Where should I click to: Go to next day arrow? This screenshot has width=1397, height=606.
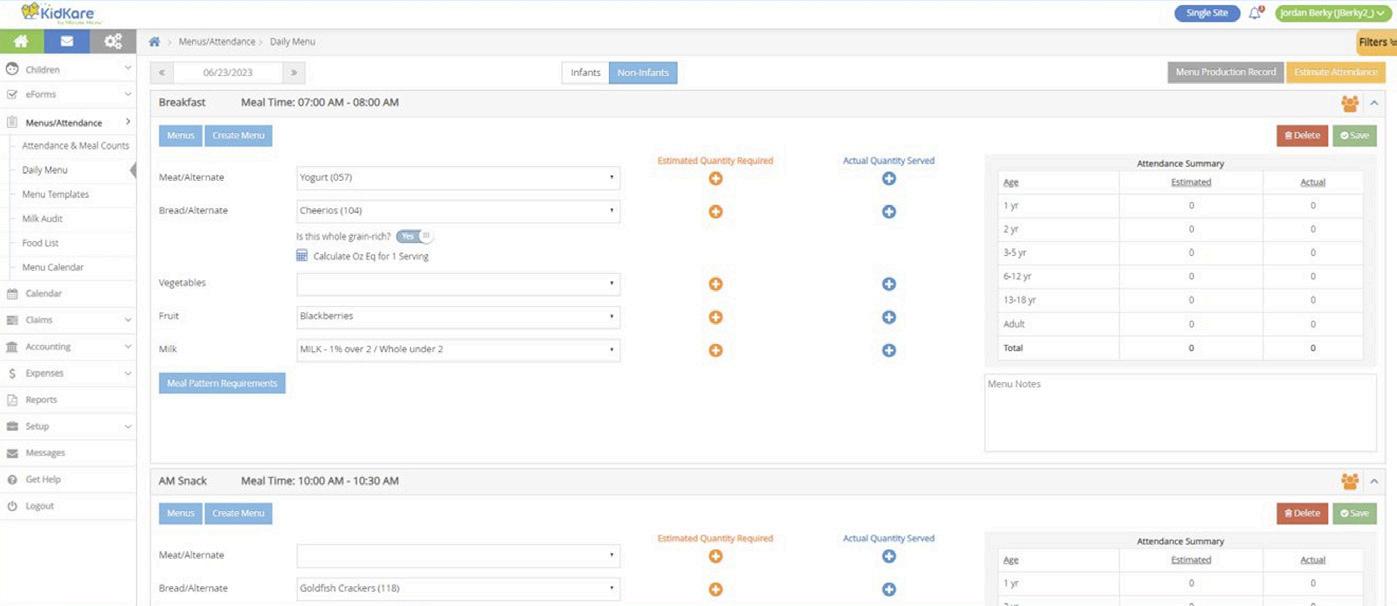(293, 72)
